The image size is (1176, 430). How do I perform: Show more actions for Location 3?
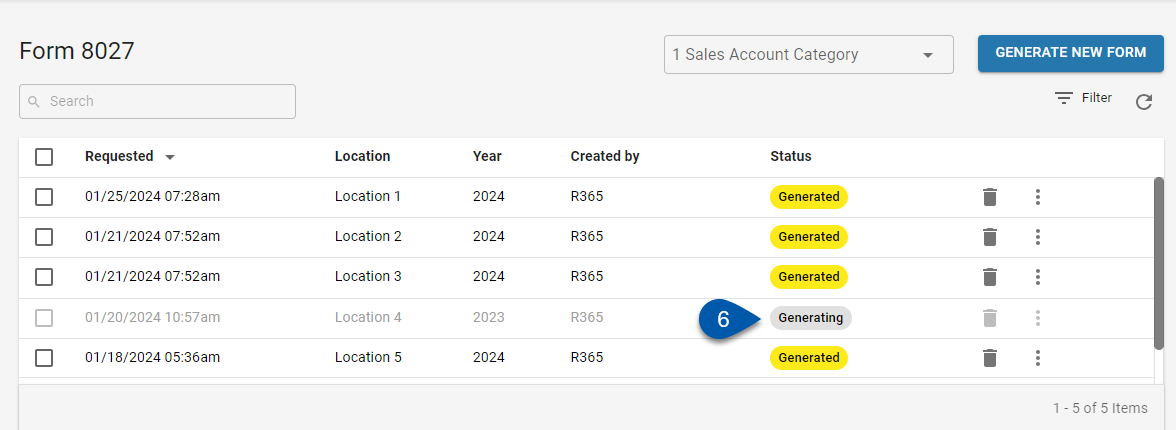(x=1038, y=277)
